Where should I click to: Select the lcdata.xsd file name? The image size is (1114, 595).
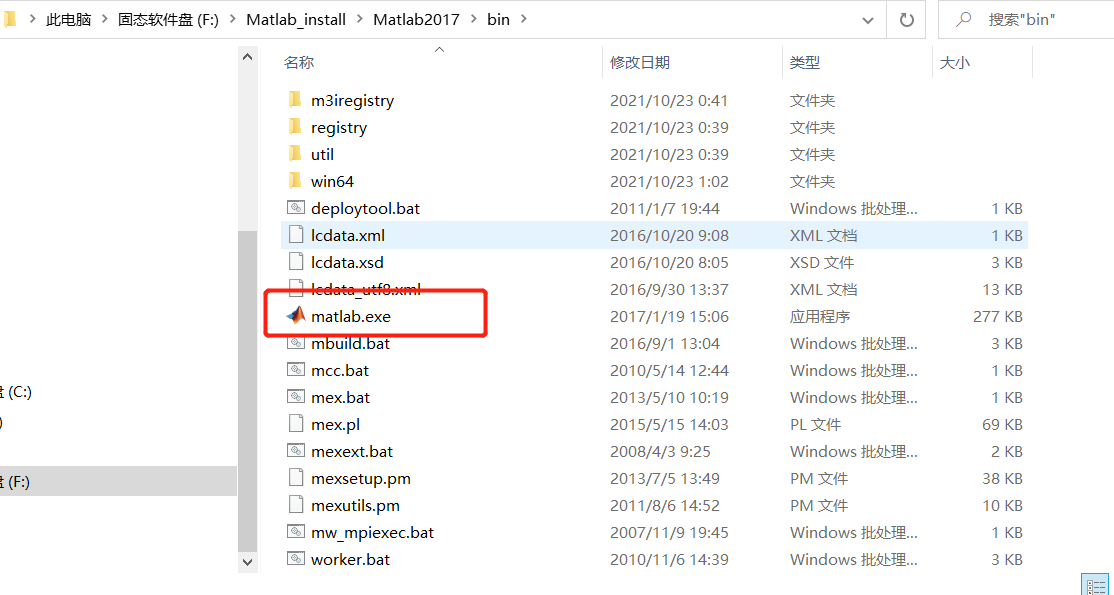(347, 262)
